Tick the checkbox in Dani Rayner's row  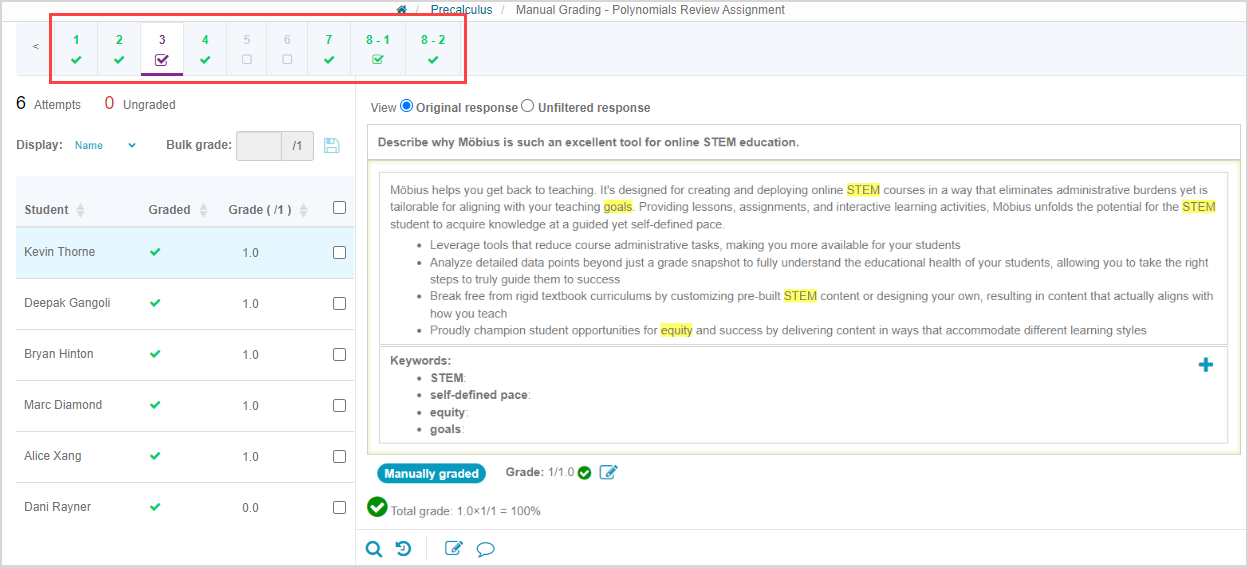point(339,507)
